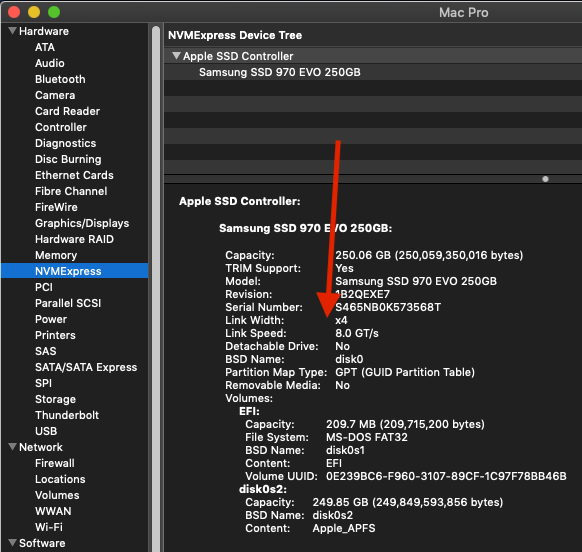This screenshot has height=552, width=582.
Task: Select ATA in the sidebar
Action: pyautogui.click(x=45, y=47)
